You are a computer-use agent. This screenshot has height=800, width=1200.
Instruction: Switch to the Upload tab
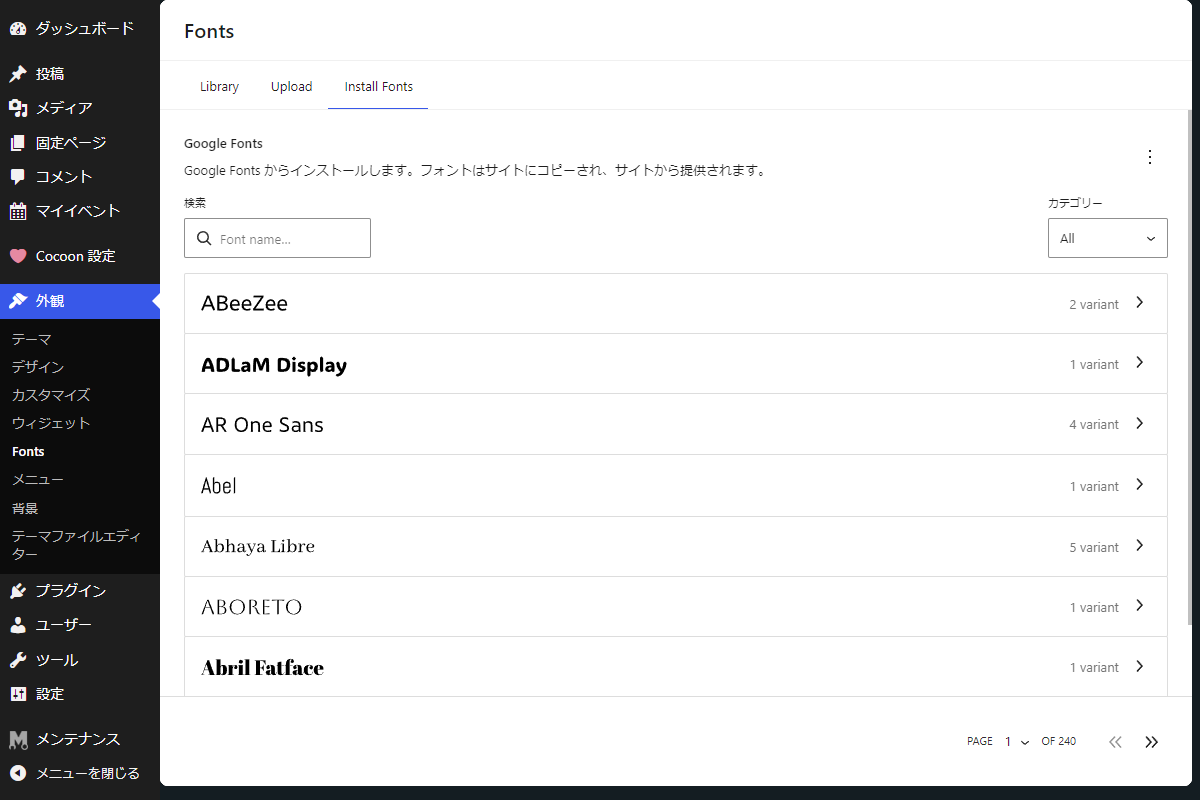(291, 87)
